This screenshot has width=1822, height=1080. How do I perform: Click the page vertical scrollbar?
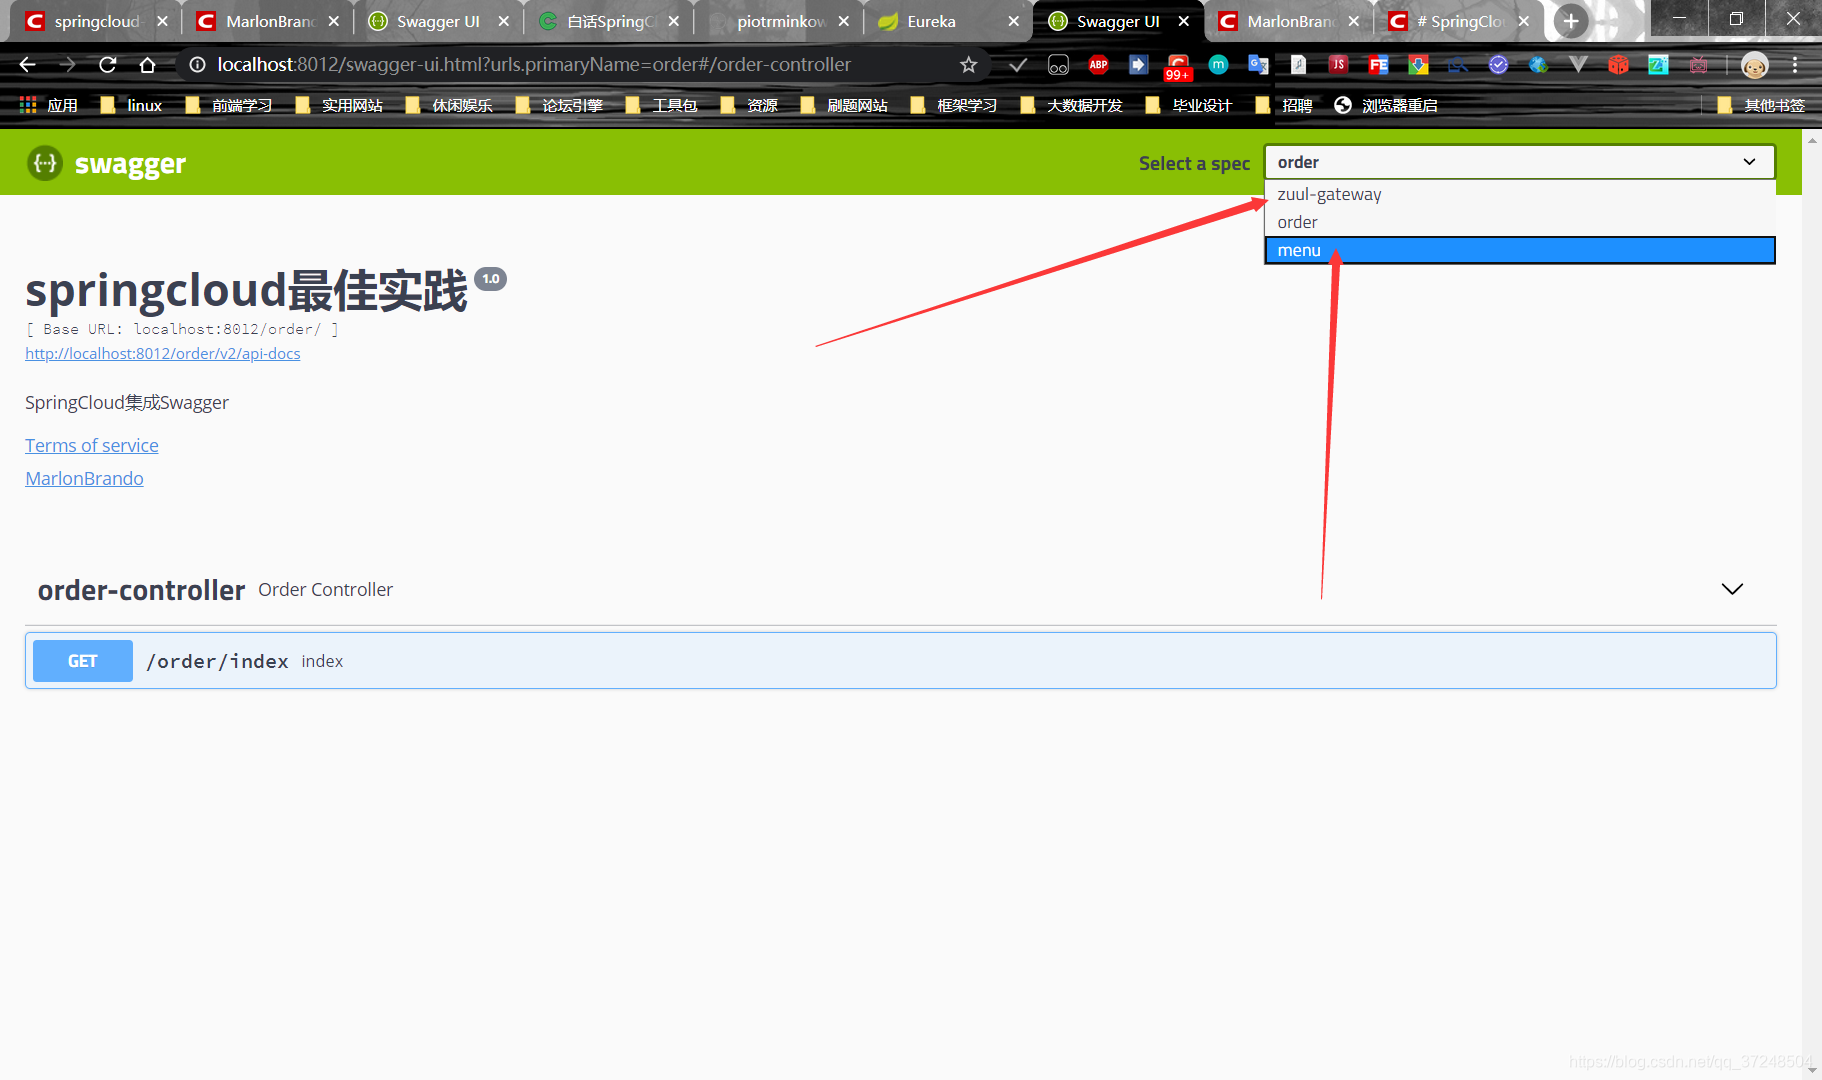(1812, 604)
